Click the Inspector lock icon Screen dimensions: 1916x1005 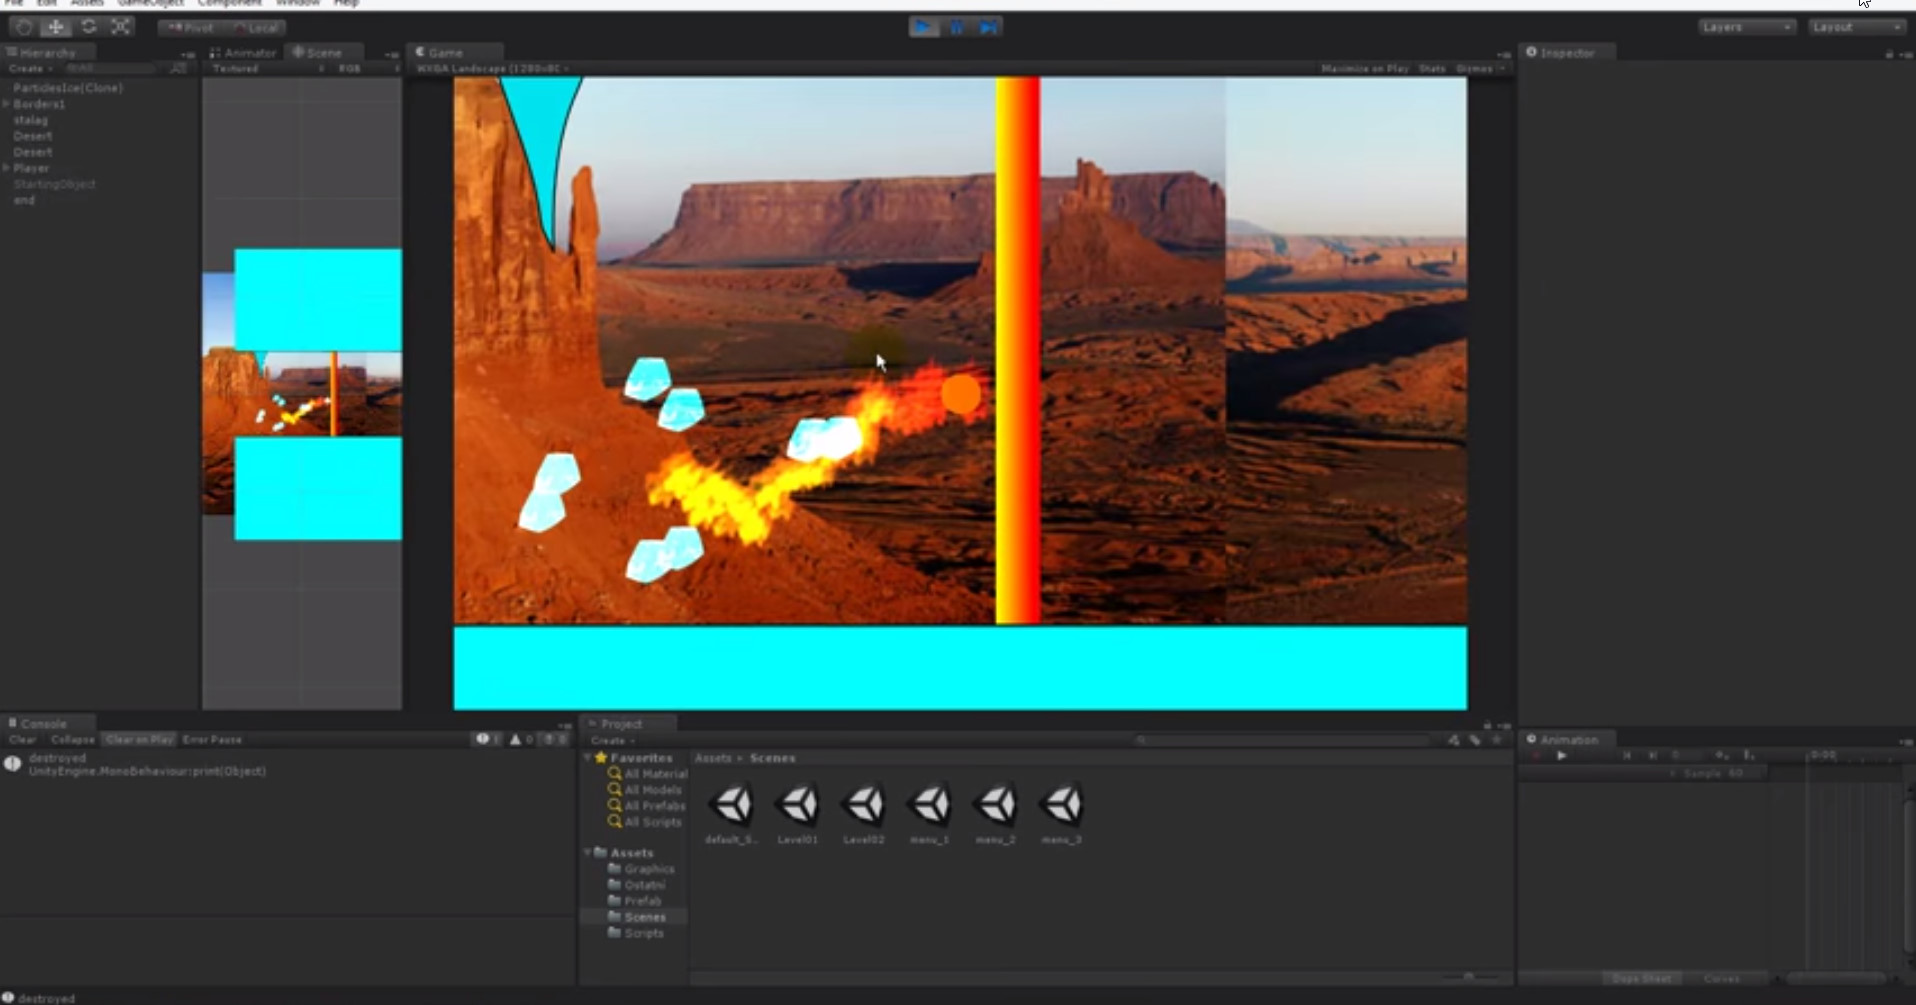tap(1889, 54)
